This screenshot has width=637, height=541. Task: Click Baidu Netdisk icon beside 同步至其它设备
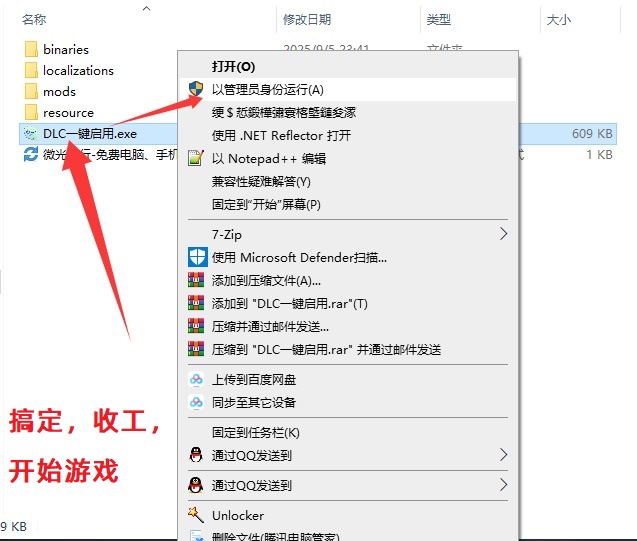(196, 402)
